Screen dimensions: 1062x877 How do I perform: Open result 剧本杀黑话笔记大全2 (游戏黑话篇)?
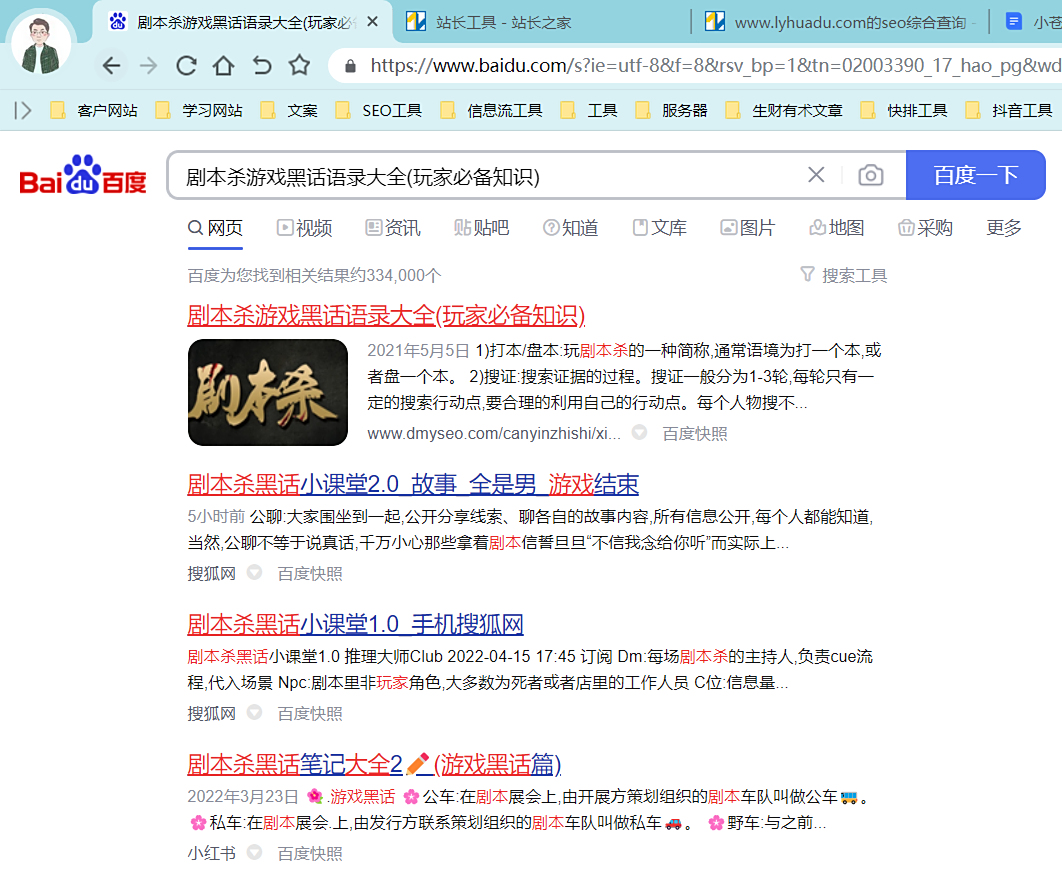[x=375, y=765]
